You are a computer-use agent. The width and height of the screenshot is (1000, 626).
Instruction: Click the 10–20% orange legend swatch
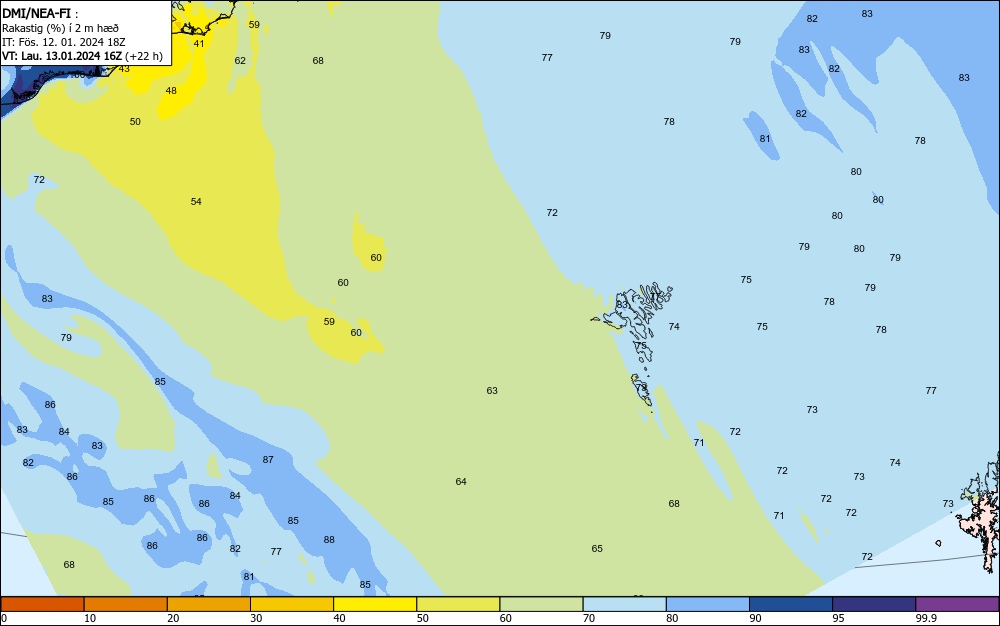(x=126, y=604)
